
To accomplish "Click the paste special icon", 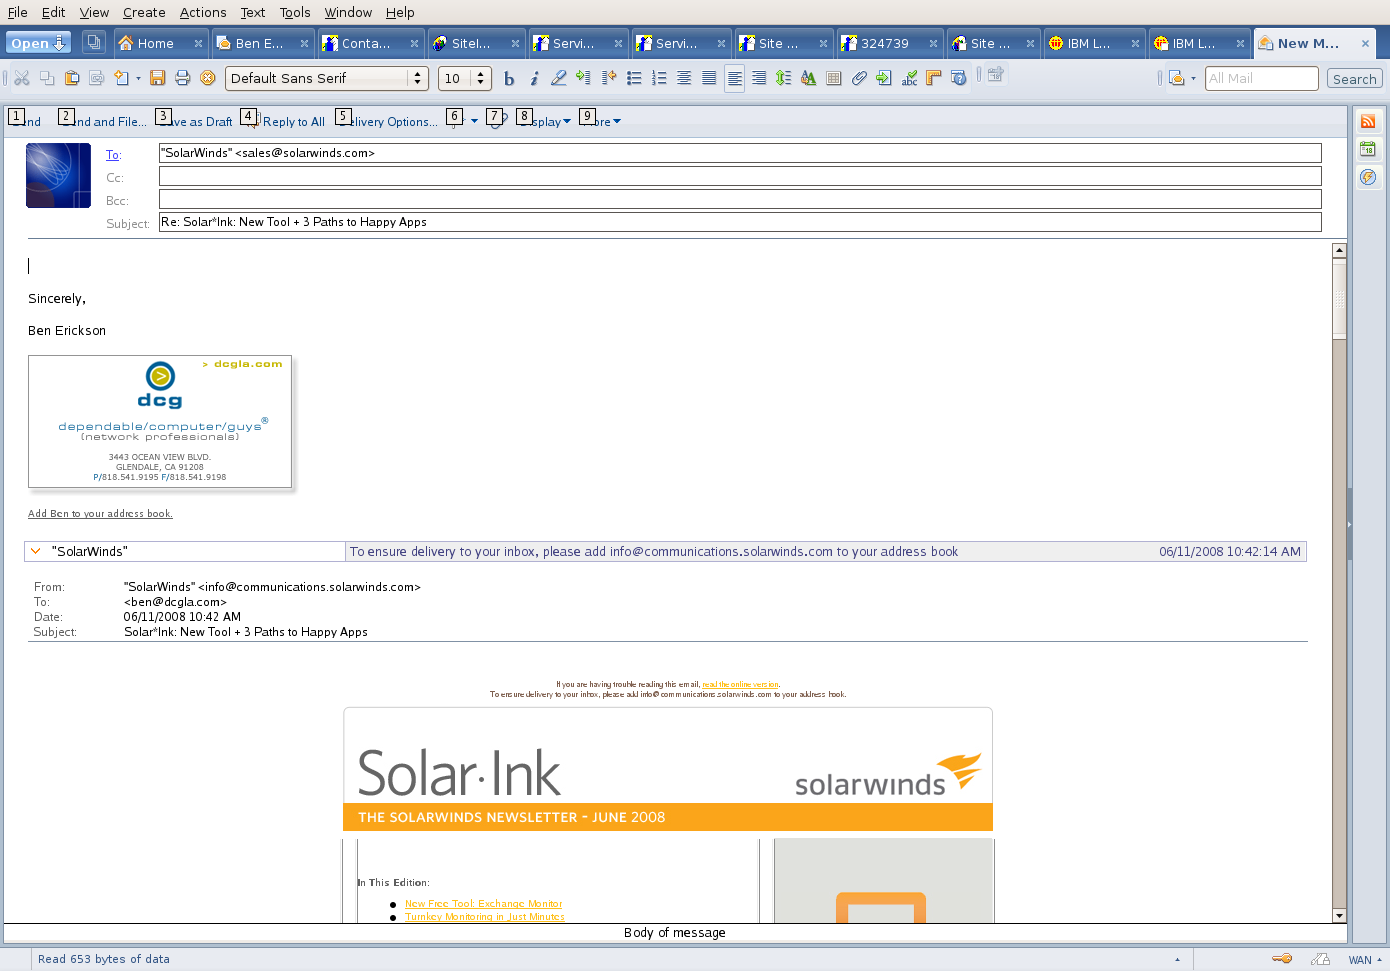I will [x=97, y=78].
